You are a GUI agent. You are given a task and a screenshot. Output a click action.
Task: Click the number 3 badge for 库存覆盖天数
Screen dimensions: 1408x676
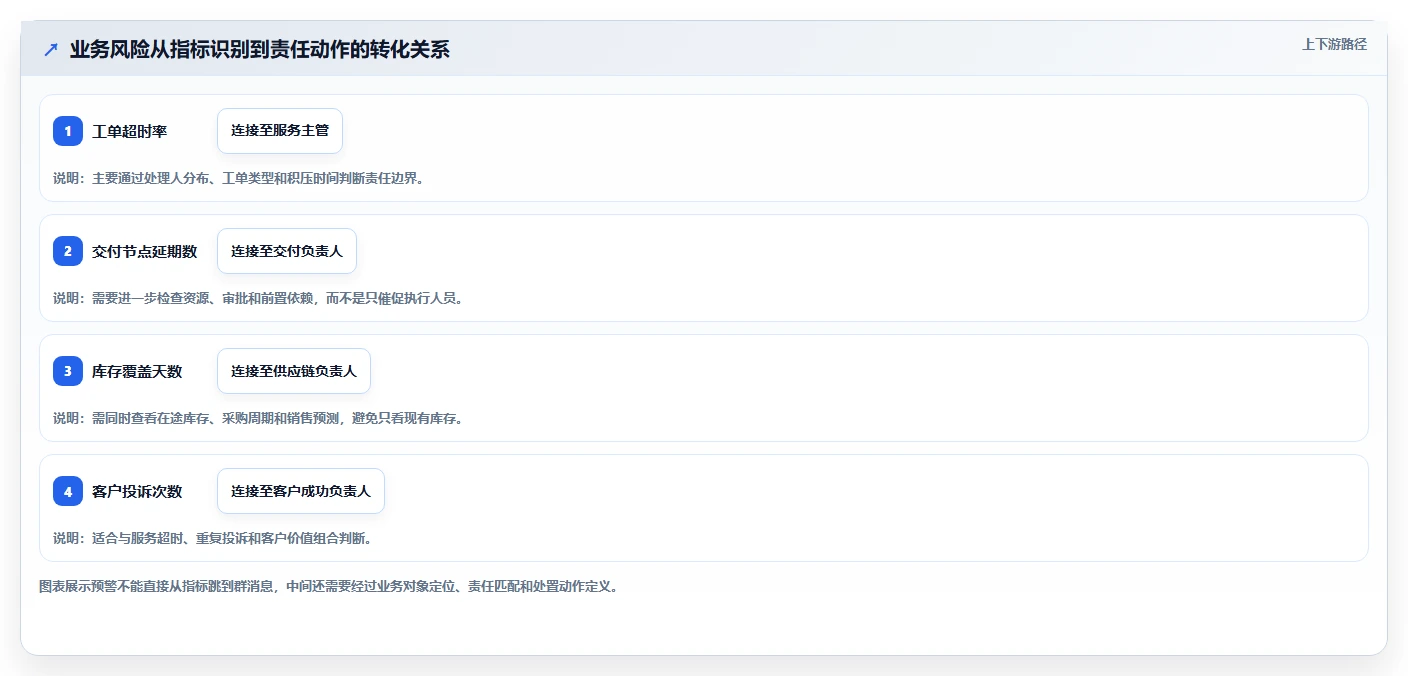(68, 371)
